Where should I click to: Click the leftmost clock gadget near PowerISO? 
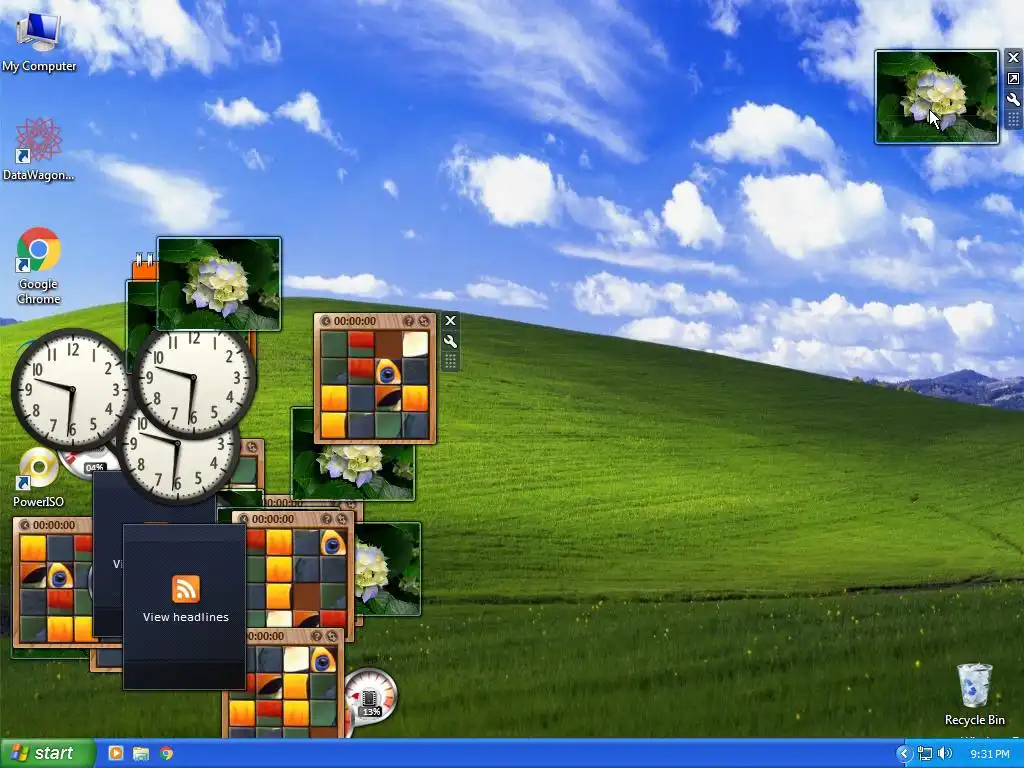[x=71, y=389]
